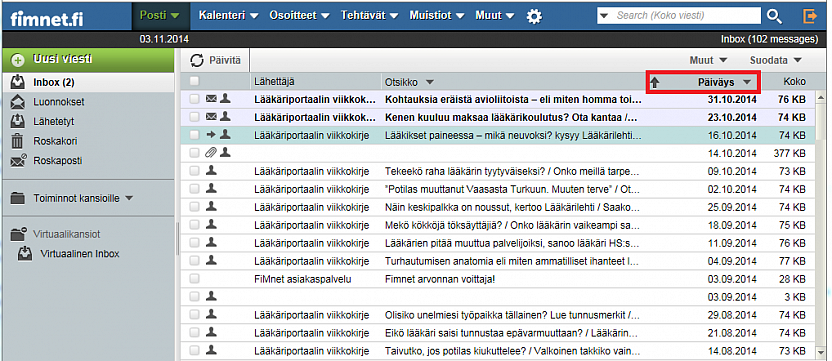Click the sort direction arrow beside Päiväys
Viewport: 832px width, 361px height.
[x=655, y=82]
